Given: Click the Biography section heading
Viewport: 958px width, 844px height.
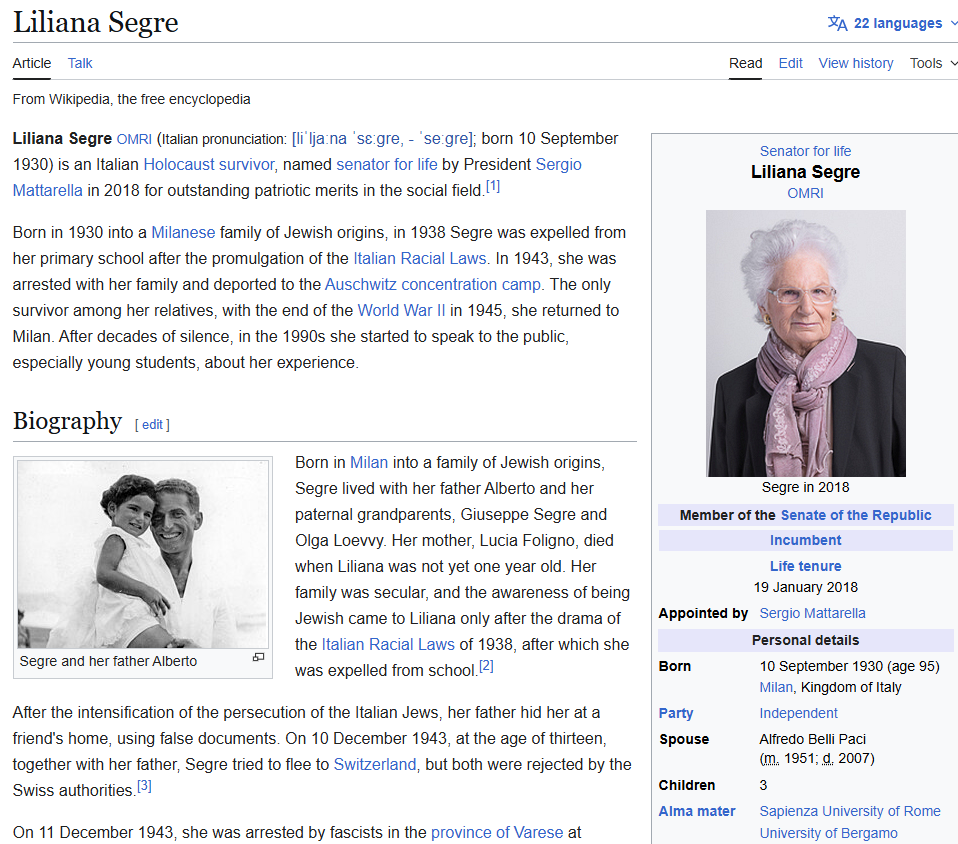Looking at the screenshot, I should coord(67,421).
